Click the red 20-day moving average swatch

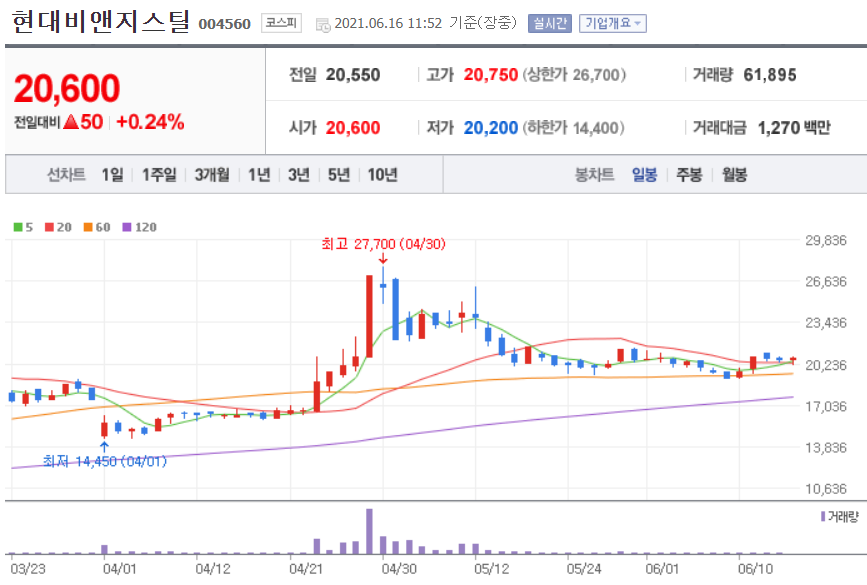coord(50,227)
